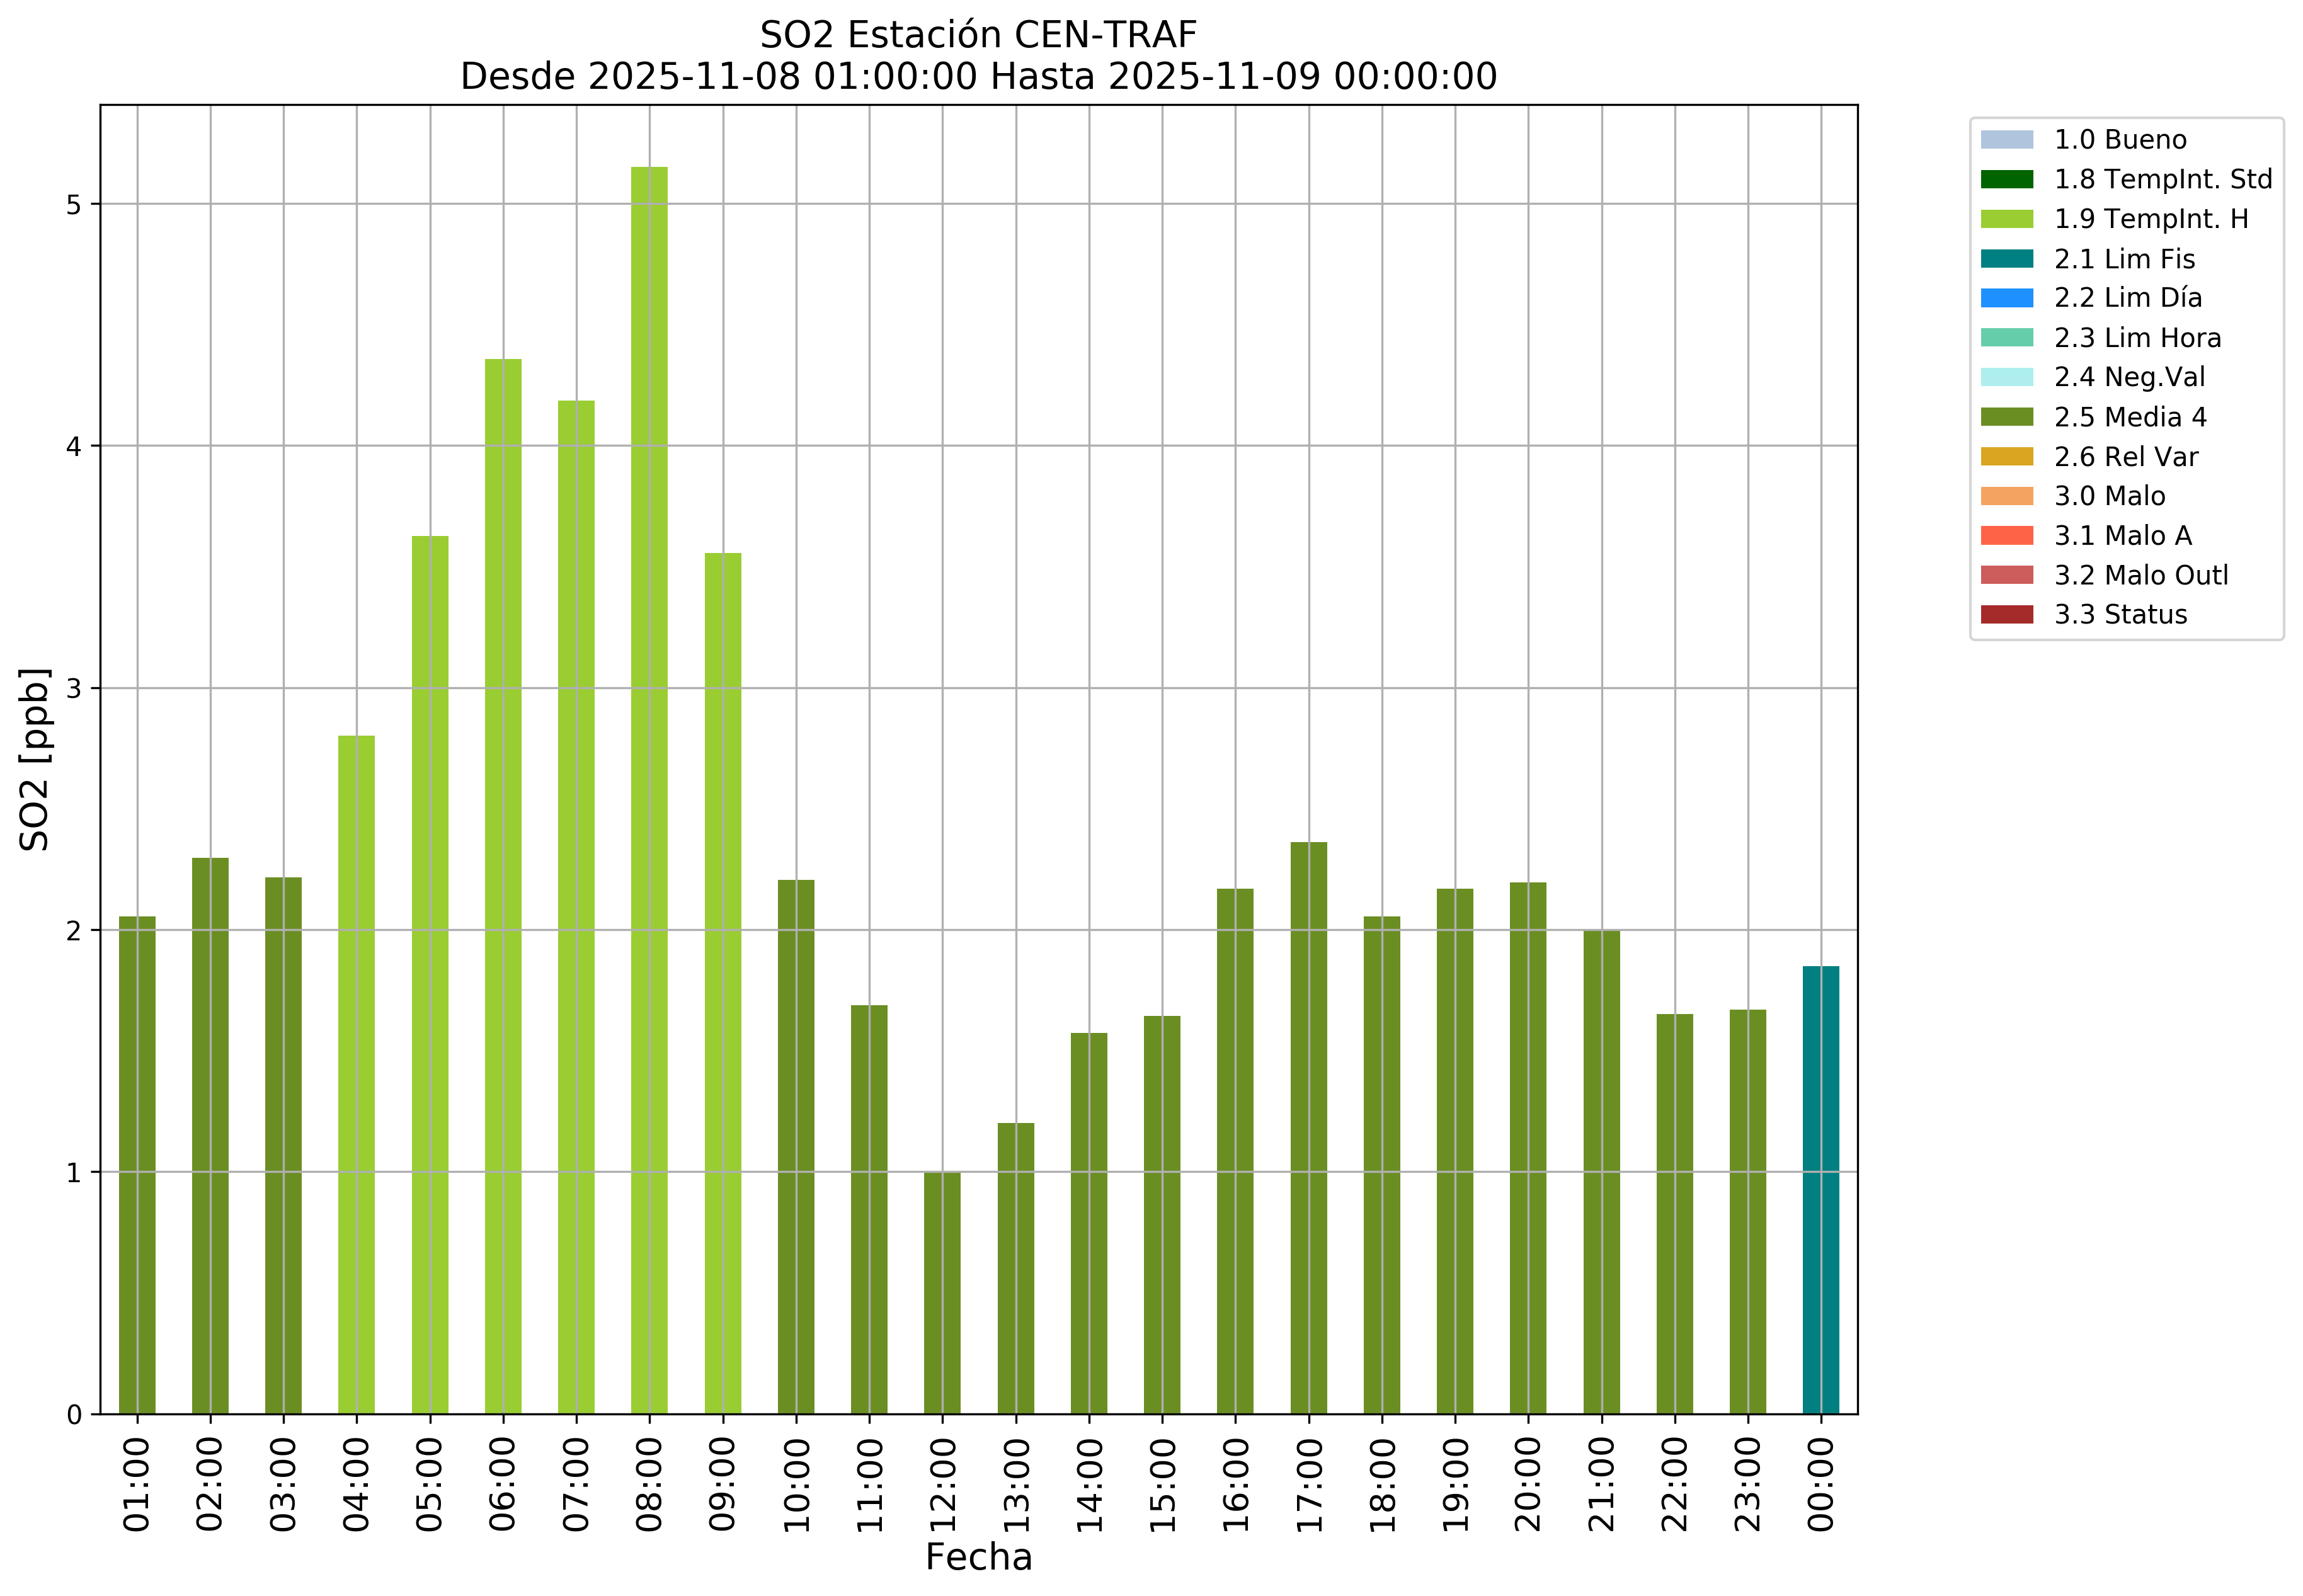Click the Fecha x-axis title
This screenshot has height=1596, width=2303.
[977, 1557]
